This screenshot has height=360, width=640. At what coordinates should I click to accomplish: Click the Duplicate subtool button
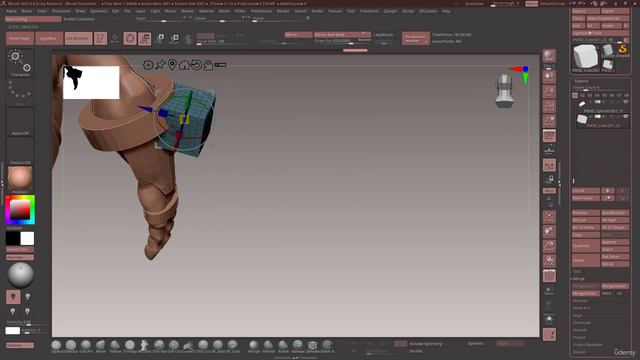[x=586, y=246]
